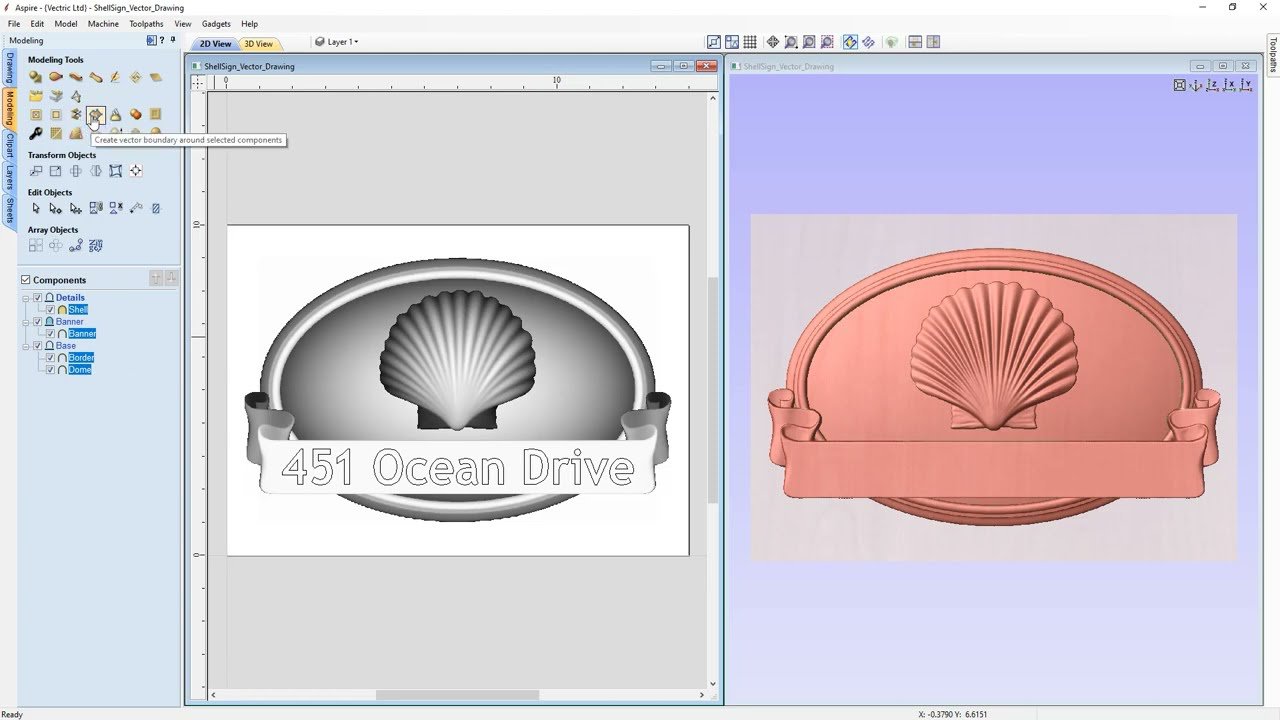The width and height of the screenshot is (1280, 720).
Task: Open the Toolpaths menu
Action: [145, 23]
